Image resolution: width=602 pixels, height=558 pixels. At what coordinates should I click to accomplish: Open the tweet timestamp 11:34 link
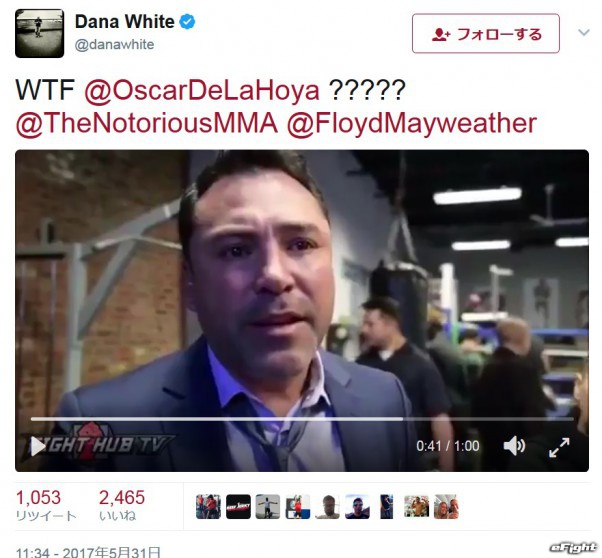coord(88,552)
